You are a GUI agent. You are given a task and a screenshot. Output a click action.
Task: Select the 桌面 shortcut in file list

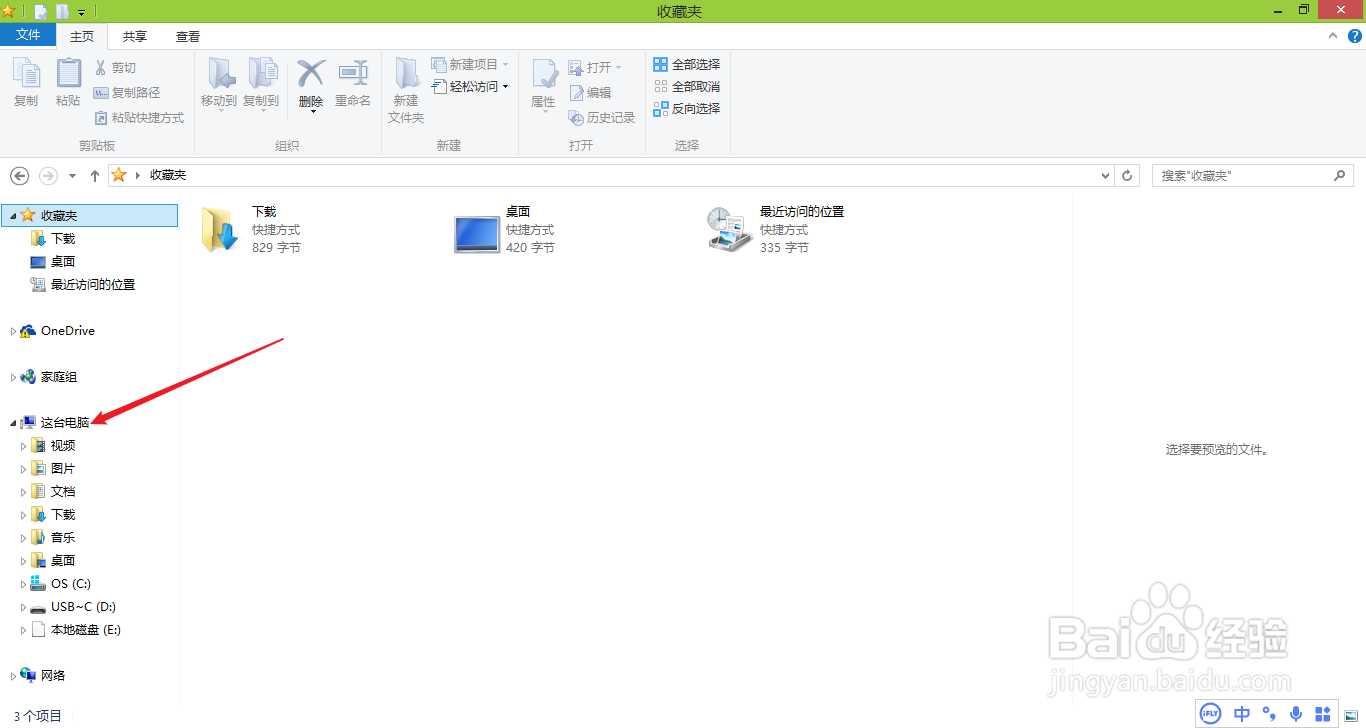click(x=505, y=230)
